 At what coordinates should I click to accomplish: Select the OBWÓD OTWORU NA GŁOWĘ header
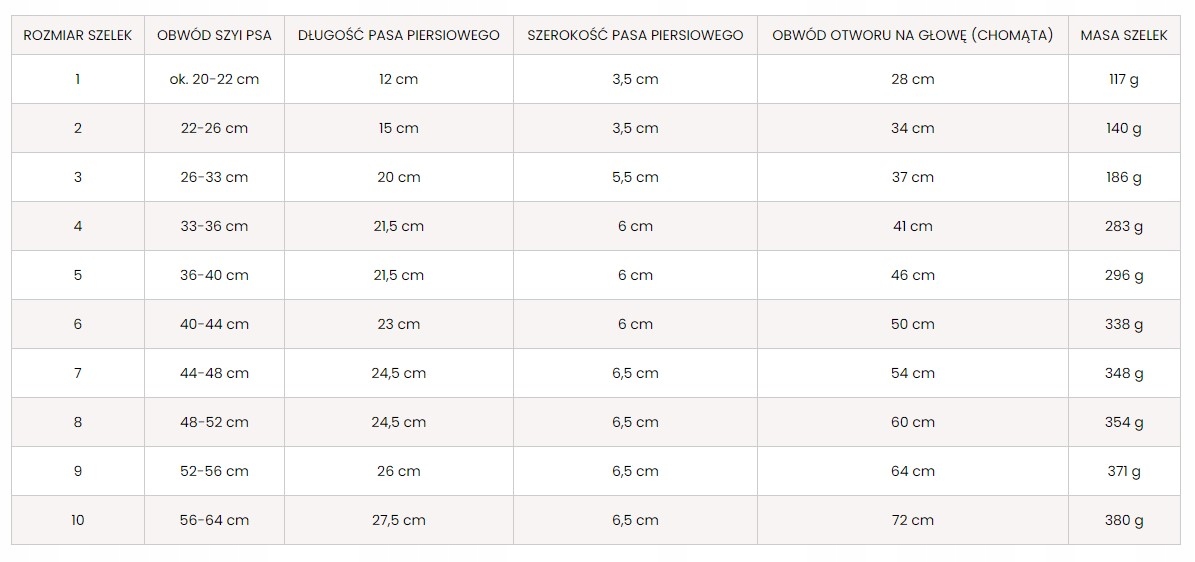912,35
